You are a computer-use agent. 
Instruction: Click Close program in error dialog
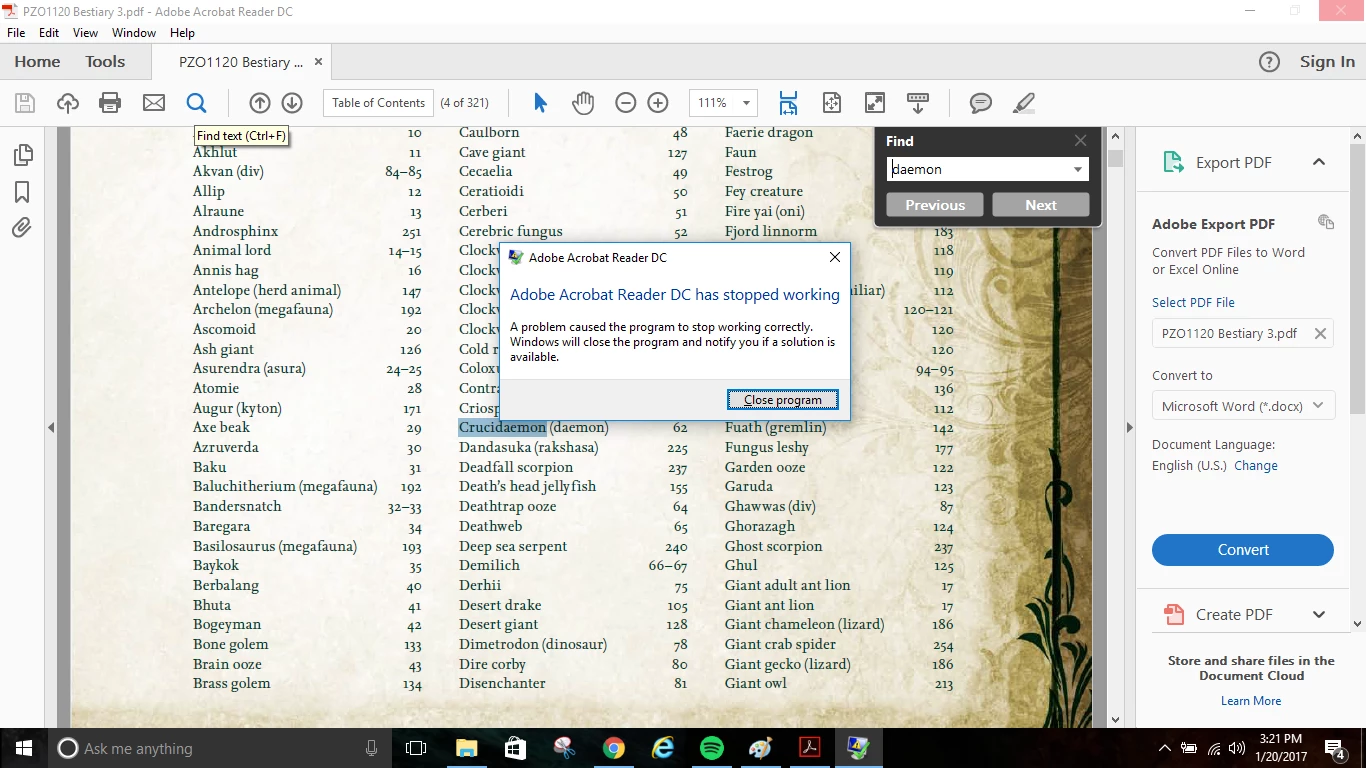tap(783, 400)
